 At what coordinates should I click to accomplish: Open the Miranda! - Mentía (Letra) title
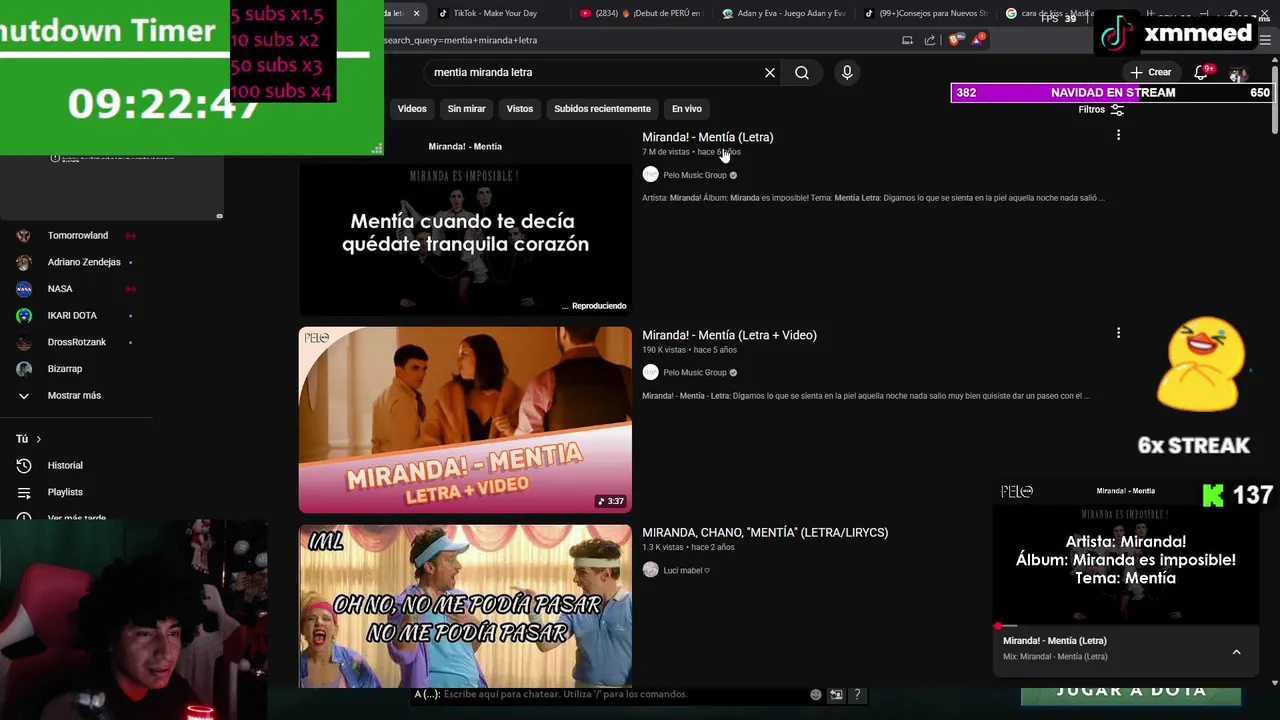[x=707, y=137]
